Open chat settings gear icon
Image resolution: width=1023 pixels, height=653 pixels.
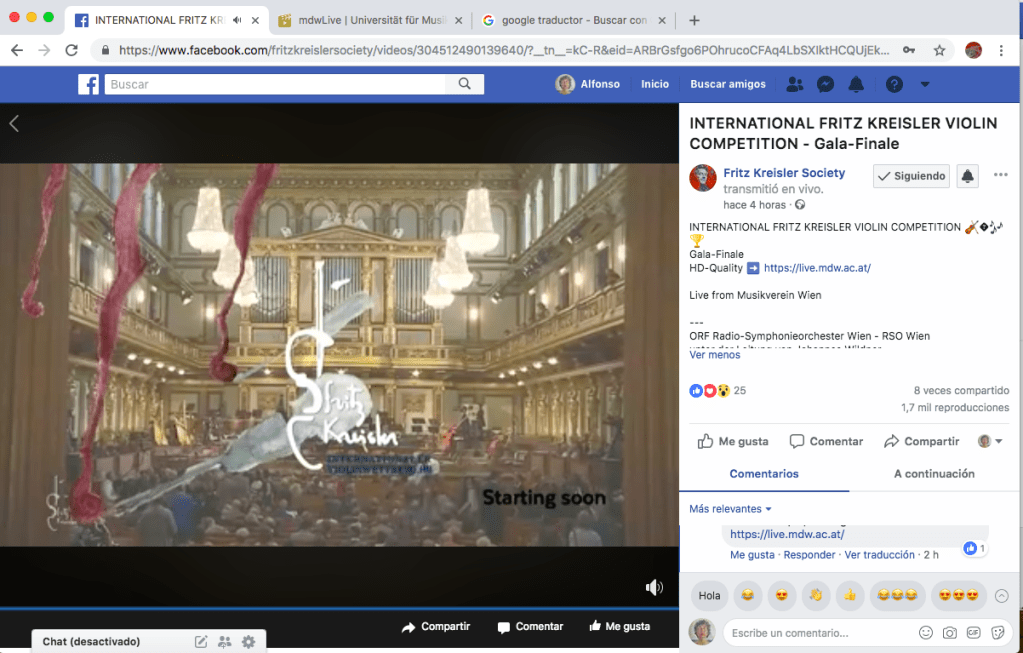click(x=248, y=641)
